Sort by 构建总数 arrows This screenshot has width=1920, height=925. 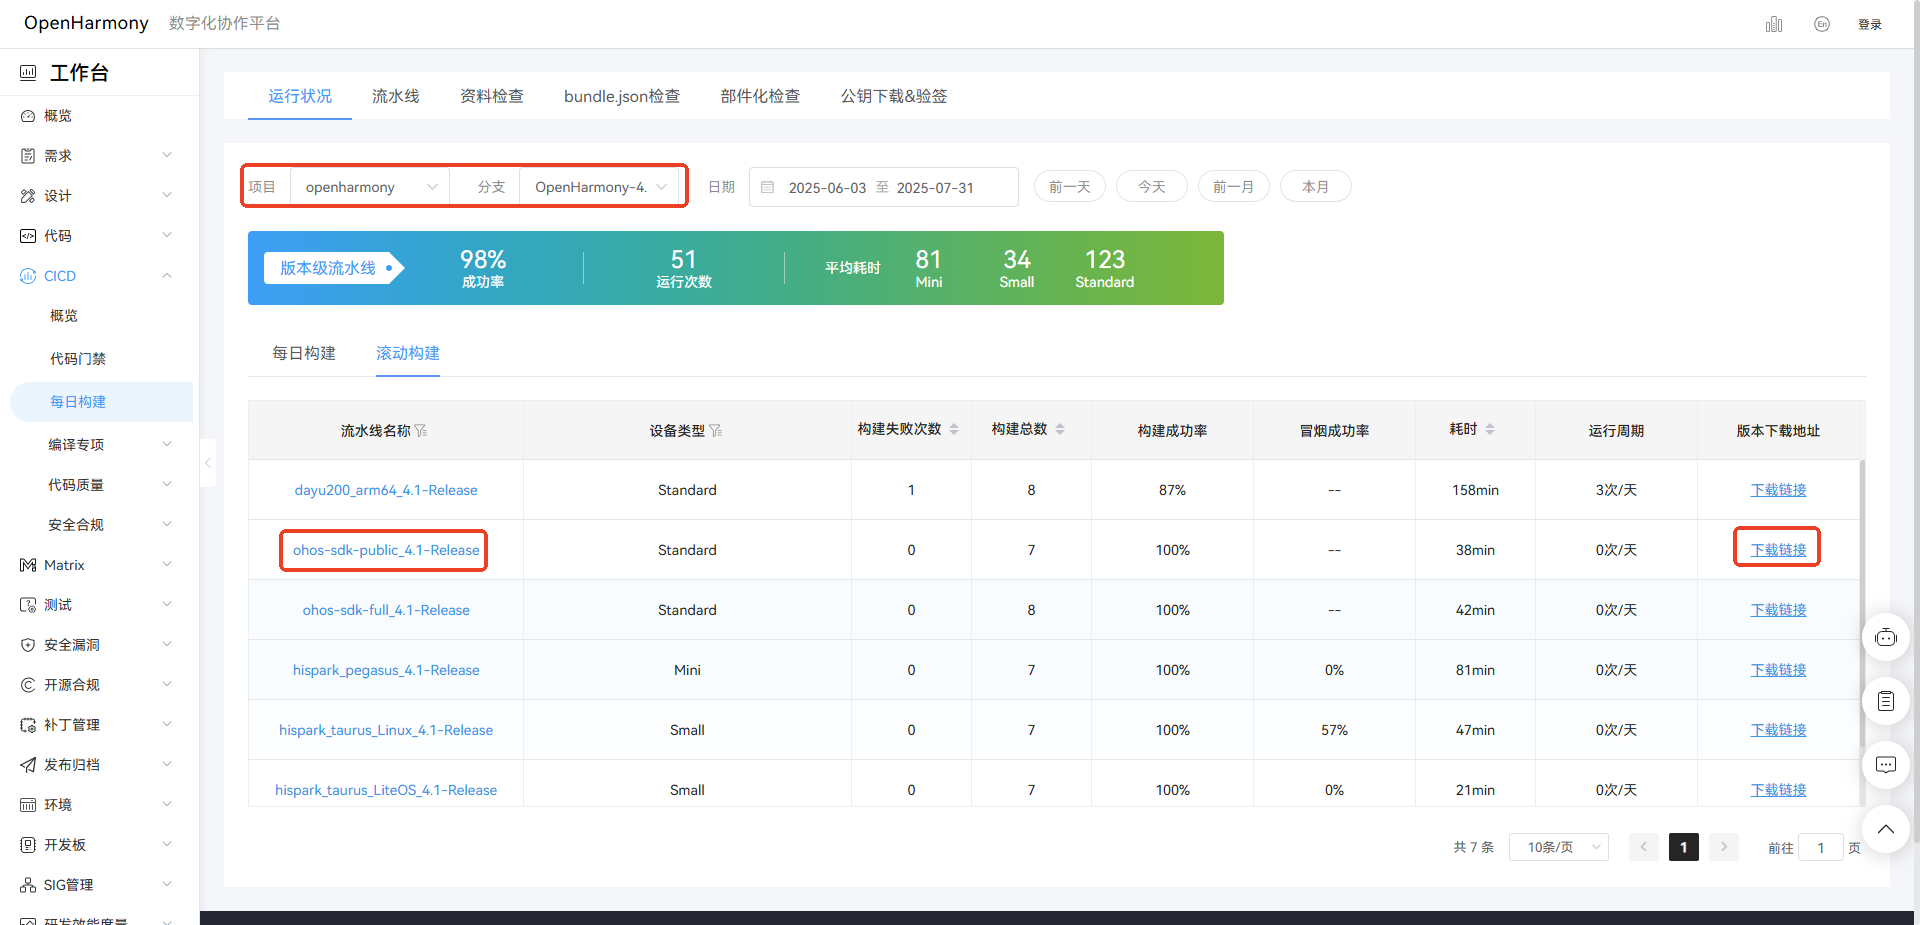(1060, 429)
